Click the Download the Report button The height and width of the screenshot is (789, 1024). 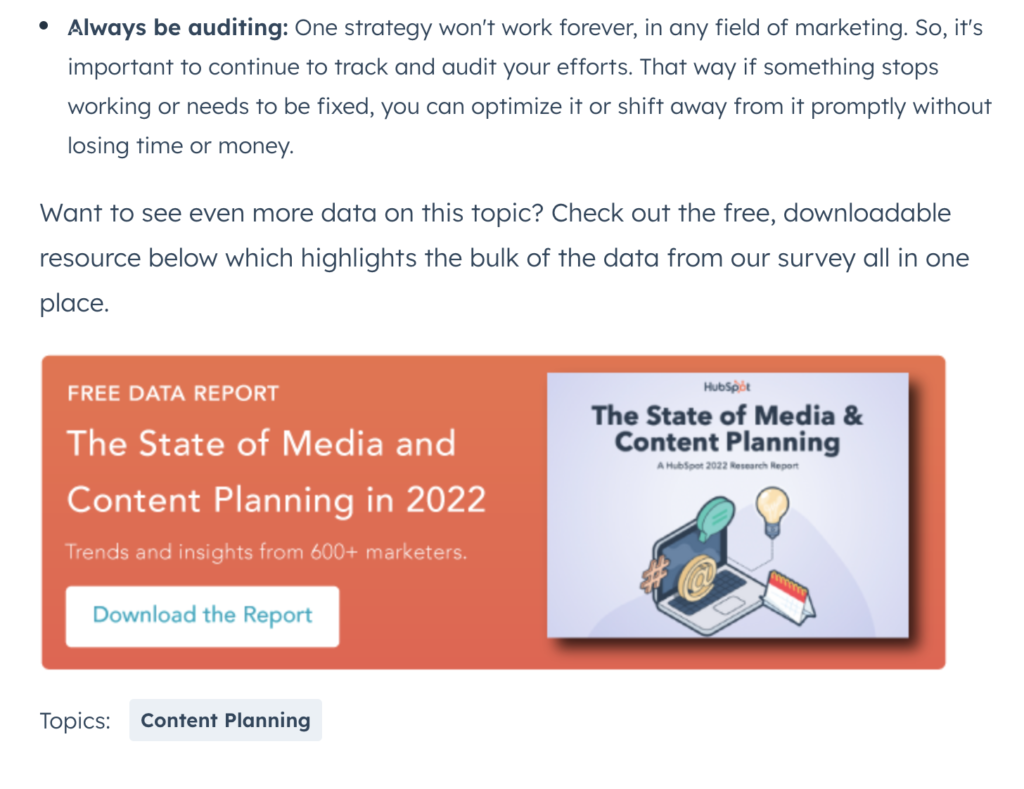tap(202, 616)
